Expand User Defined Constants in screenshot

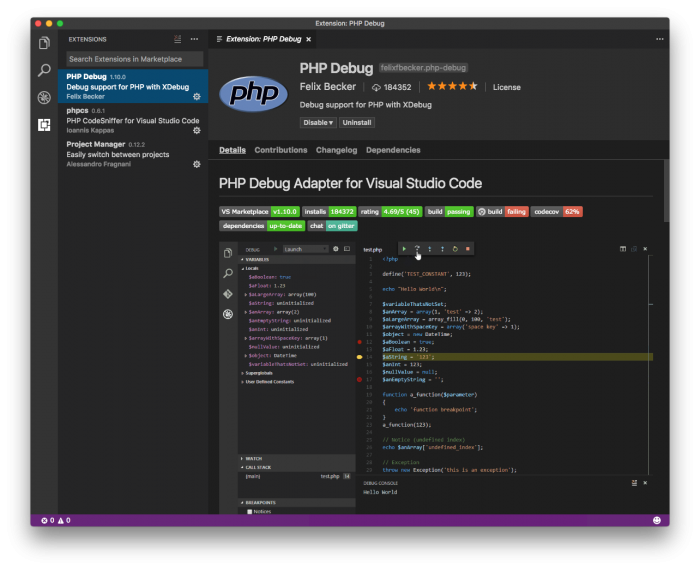(x=242, y=382)
